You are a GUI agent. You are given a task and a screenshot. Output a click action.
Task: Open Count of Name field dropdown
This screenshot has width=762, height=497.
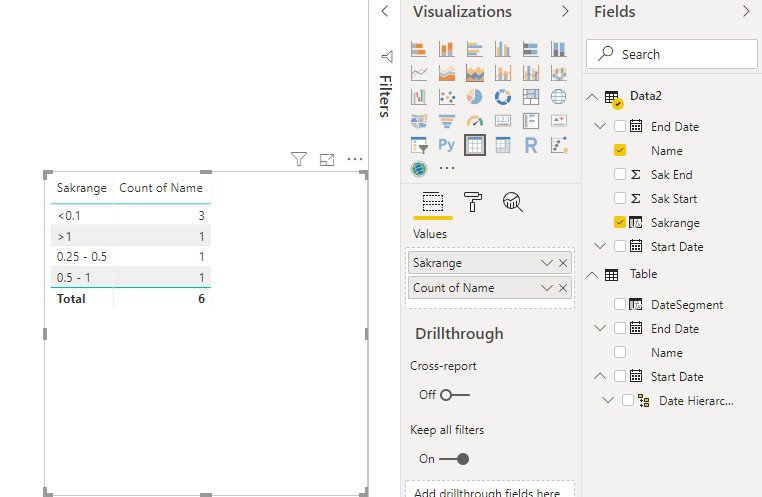point(547,288)
